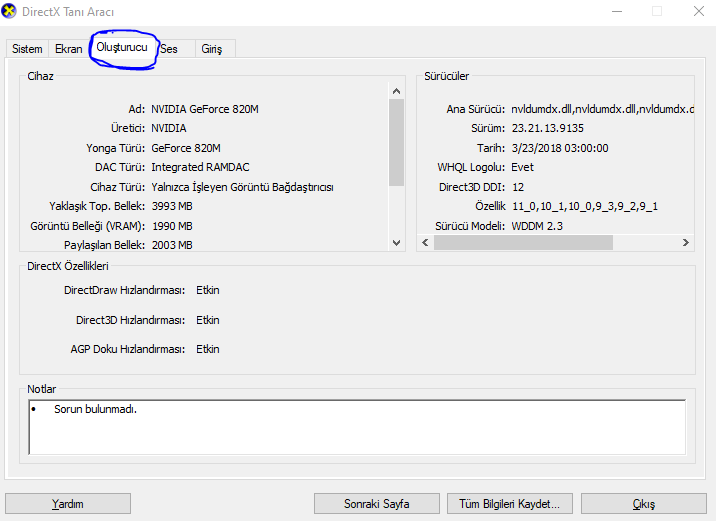Click inside the Notlar text box
The height and width of the screenshot is (521, 716).
(357, 427)
